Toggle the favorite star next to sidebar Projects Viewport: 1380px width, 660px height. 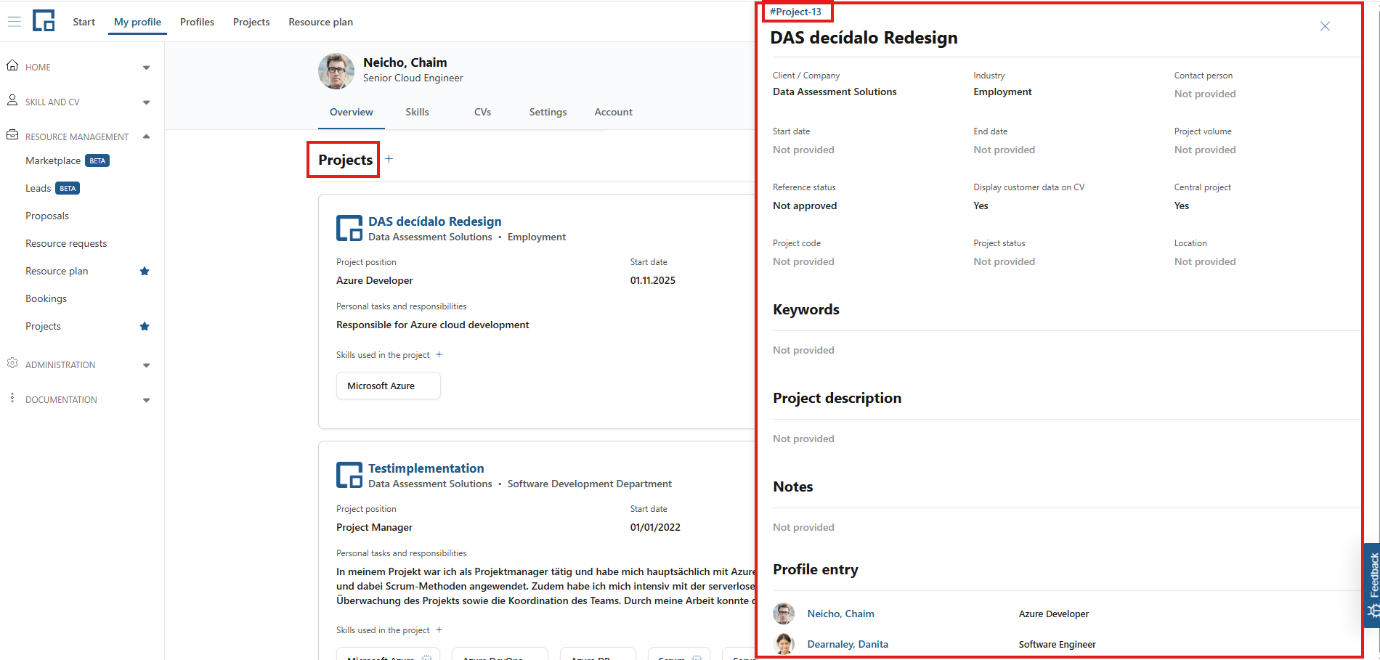coord(144,326)
